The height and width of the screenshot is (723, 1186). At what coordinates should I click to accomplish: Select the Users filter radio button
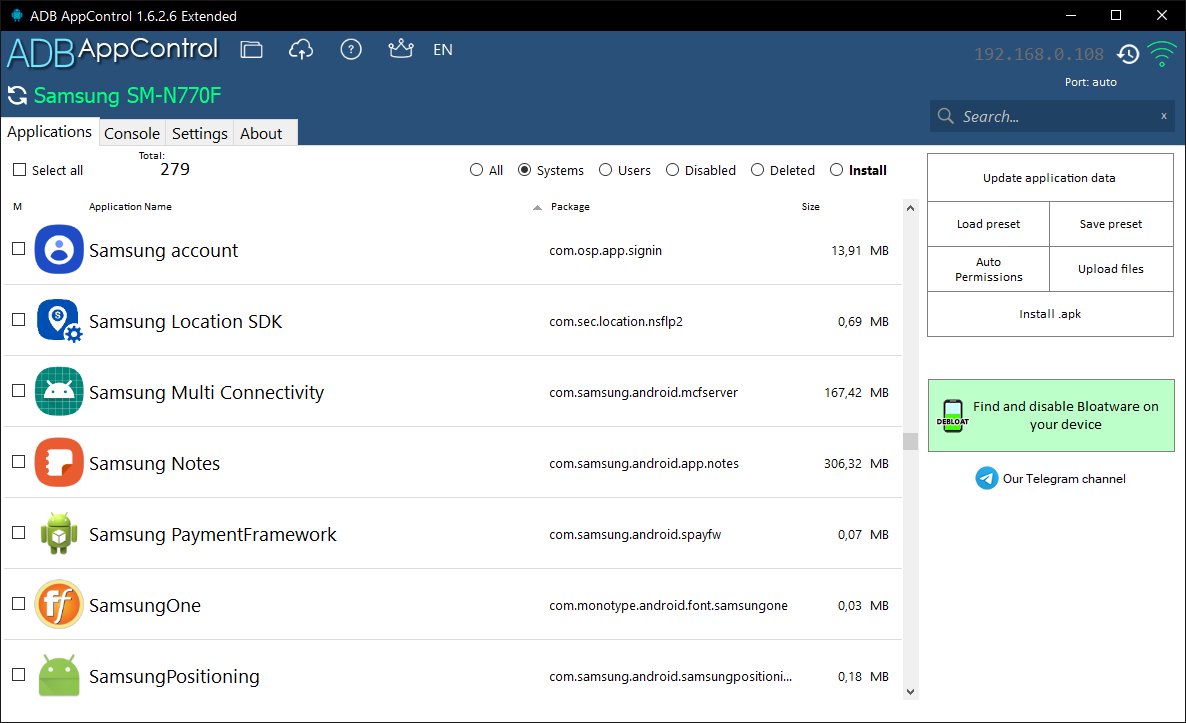605,170
